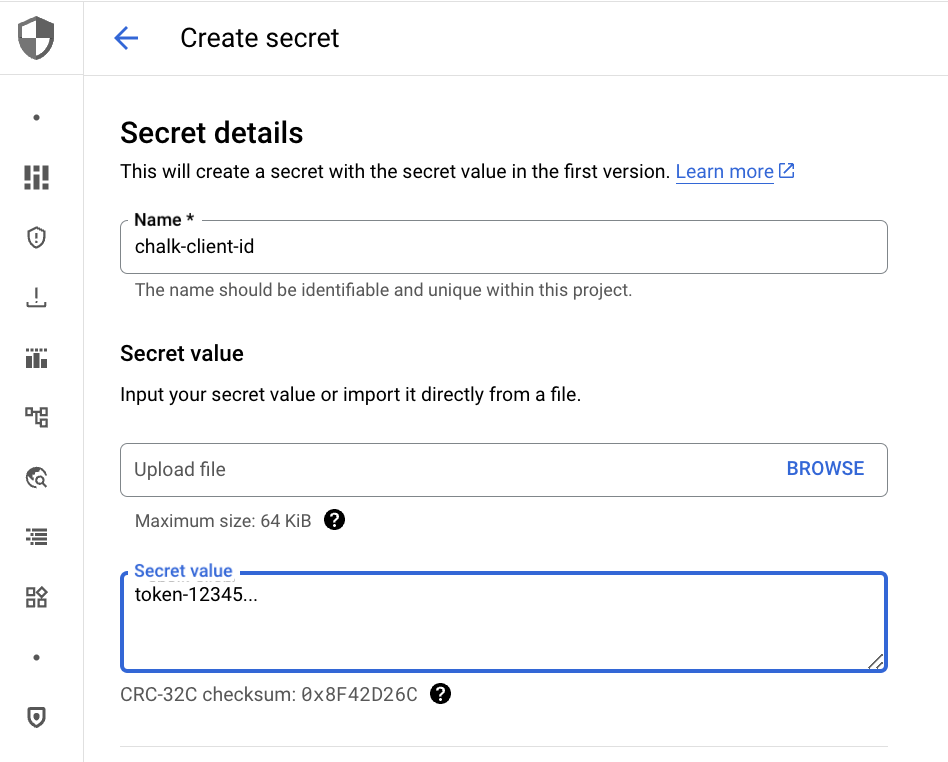Open the dashboard tiles icon in the sidebar

click(x=36, y=177)
